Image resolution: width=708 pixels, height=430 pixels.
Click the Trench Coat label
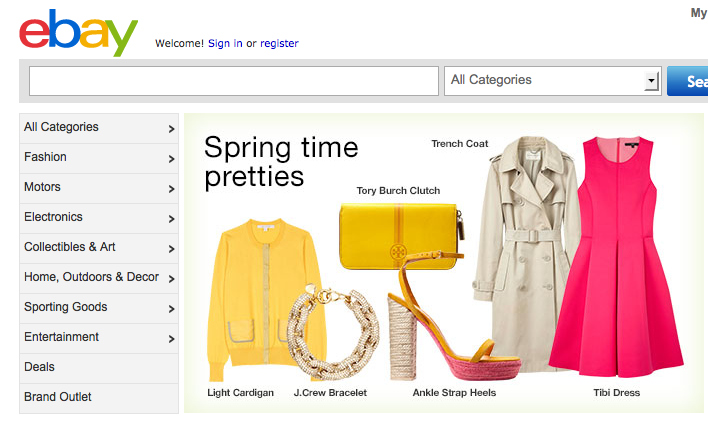[x=460, y=144]
